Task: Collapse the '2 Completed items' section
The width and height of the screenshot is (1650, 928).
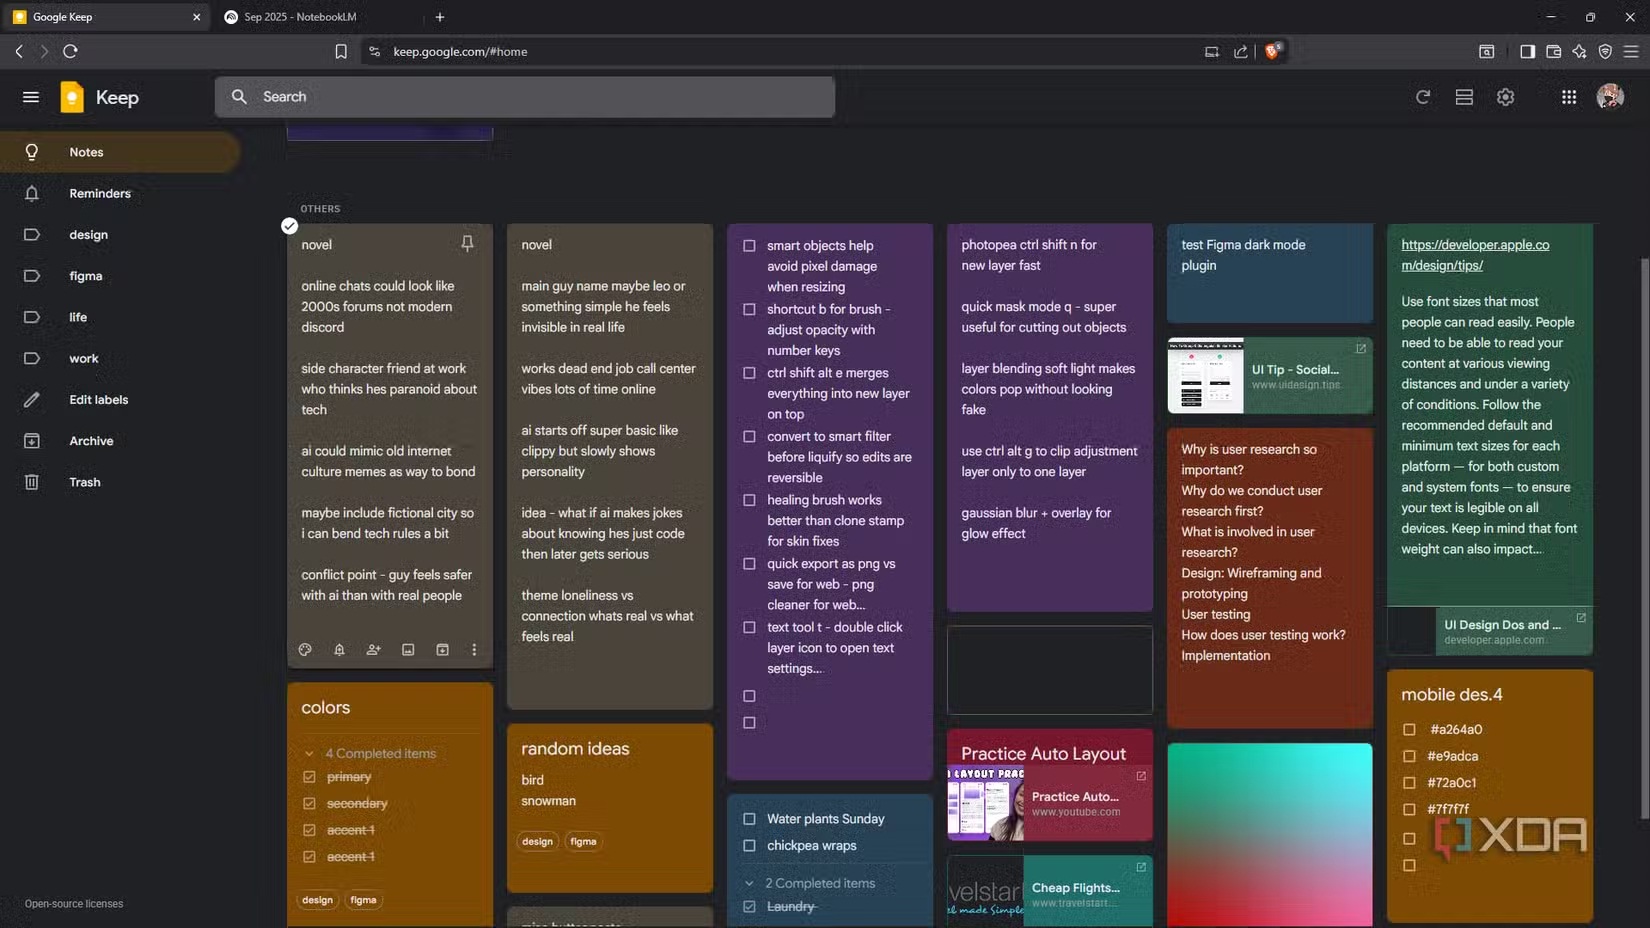Action: 749,884
